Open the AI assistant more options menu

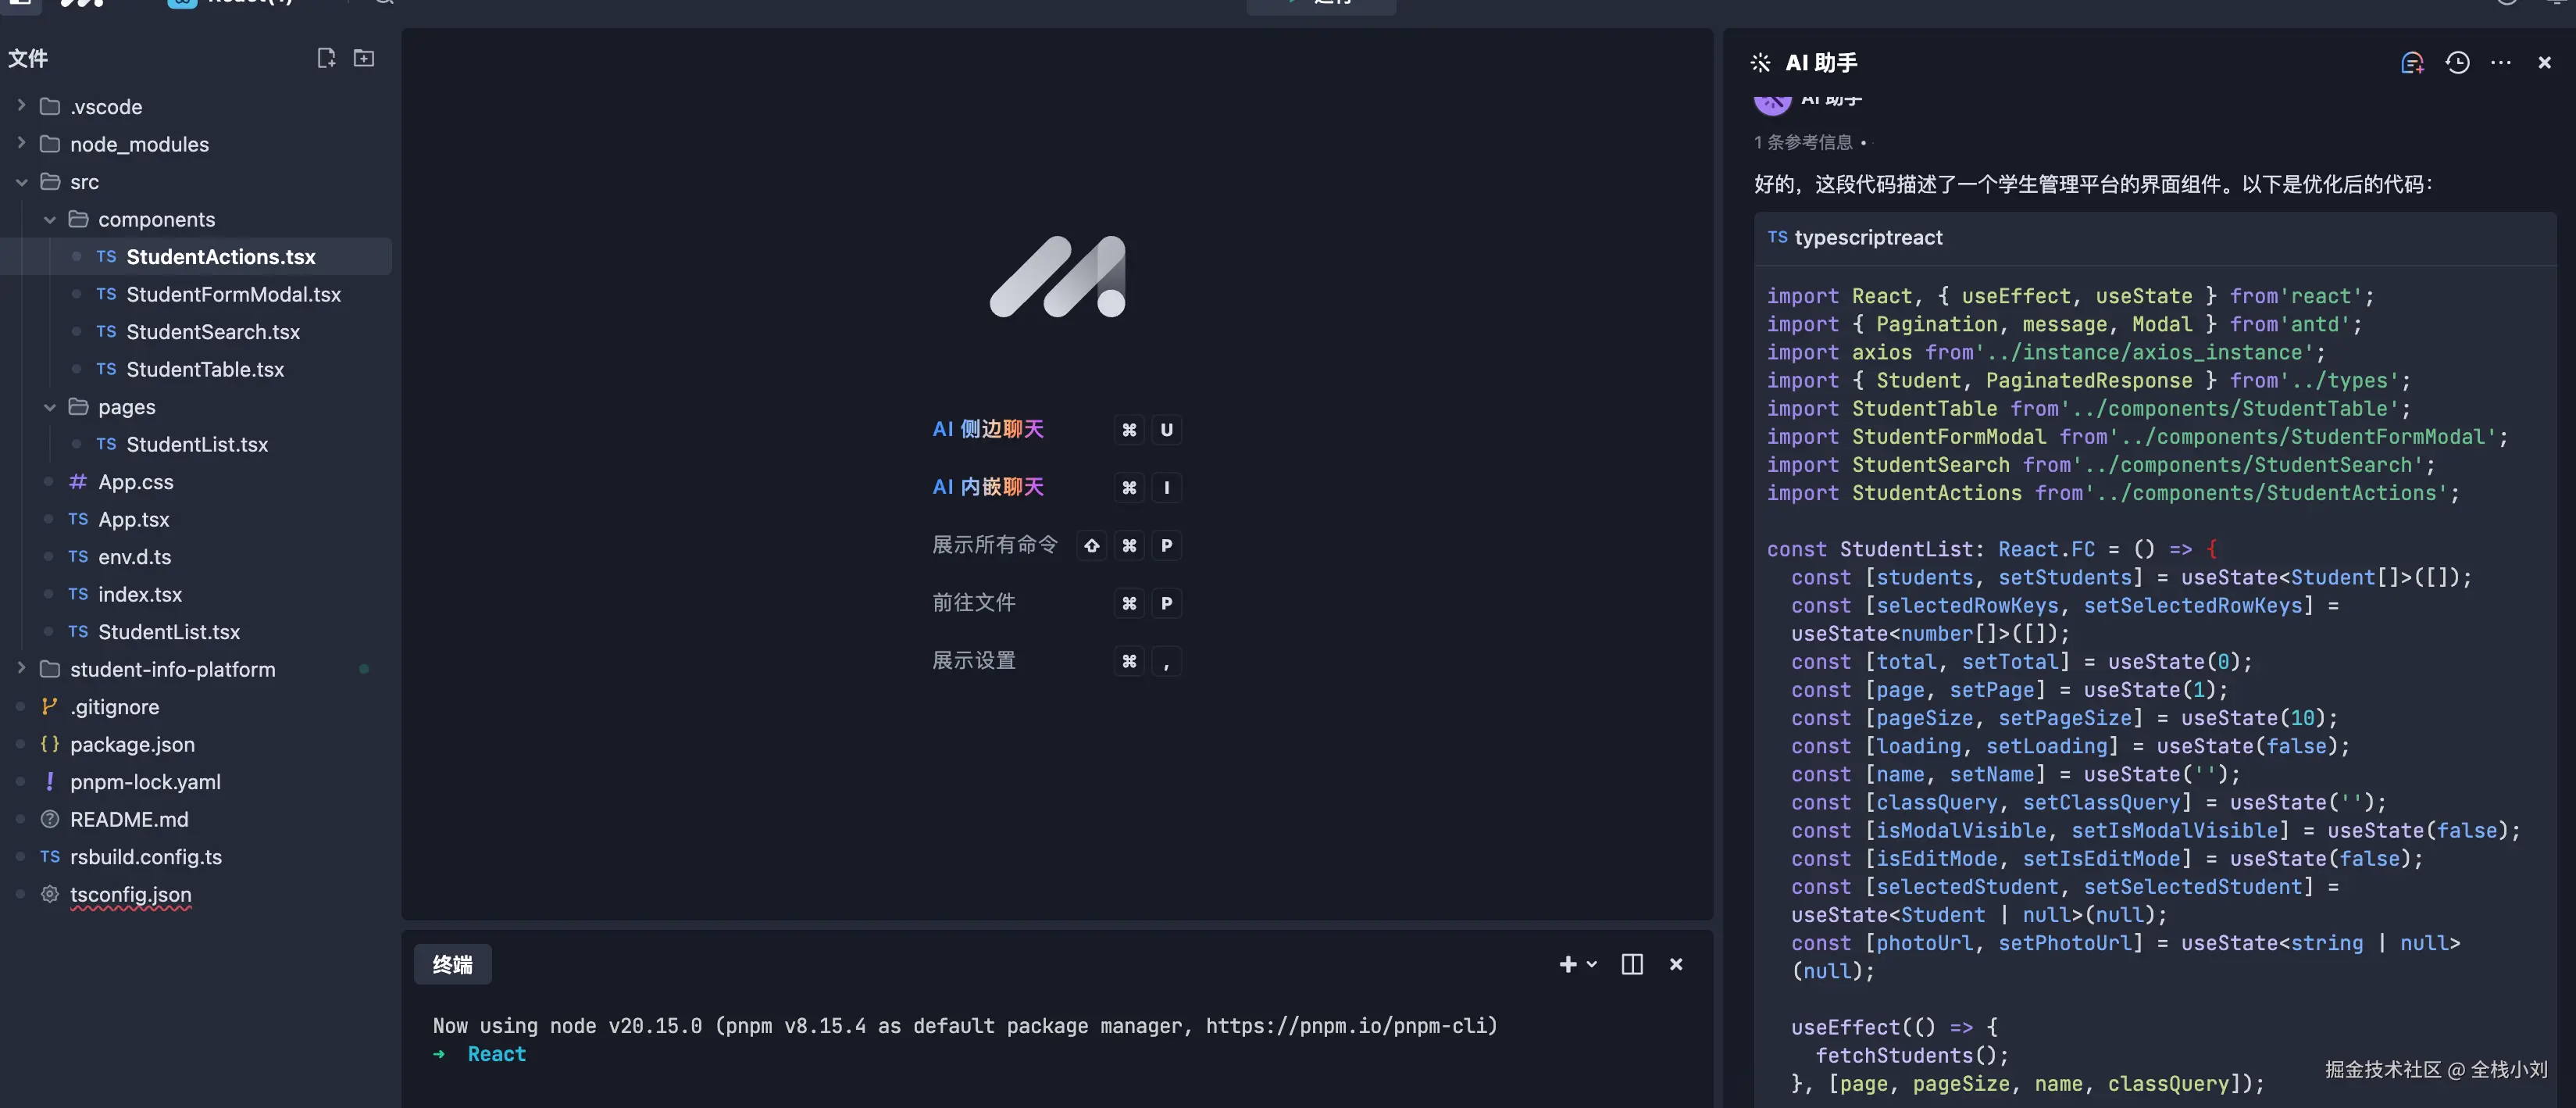click(2501, 63)
